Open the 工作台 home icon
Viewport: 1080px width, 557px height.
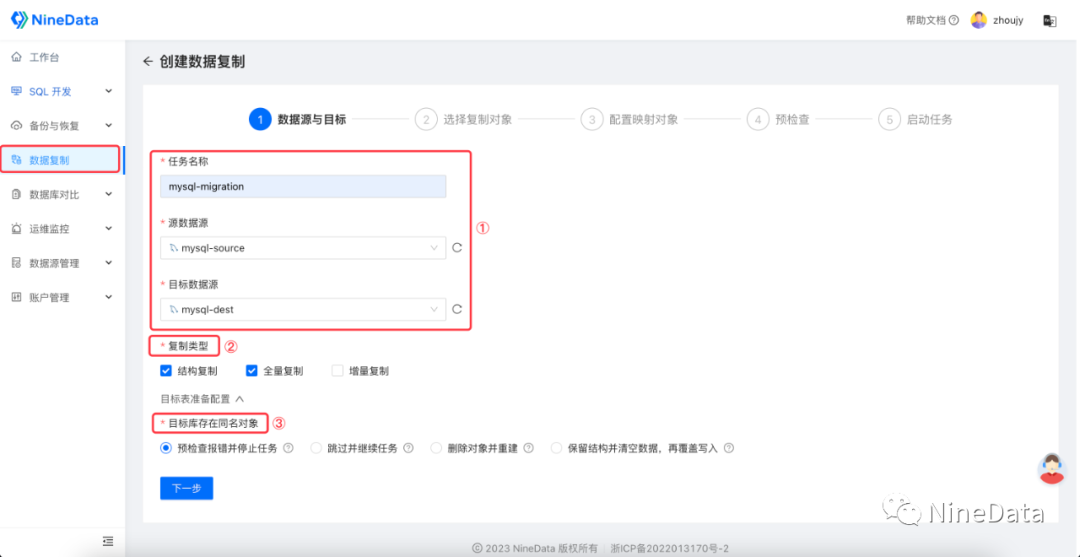click(x=17, y=56)
